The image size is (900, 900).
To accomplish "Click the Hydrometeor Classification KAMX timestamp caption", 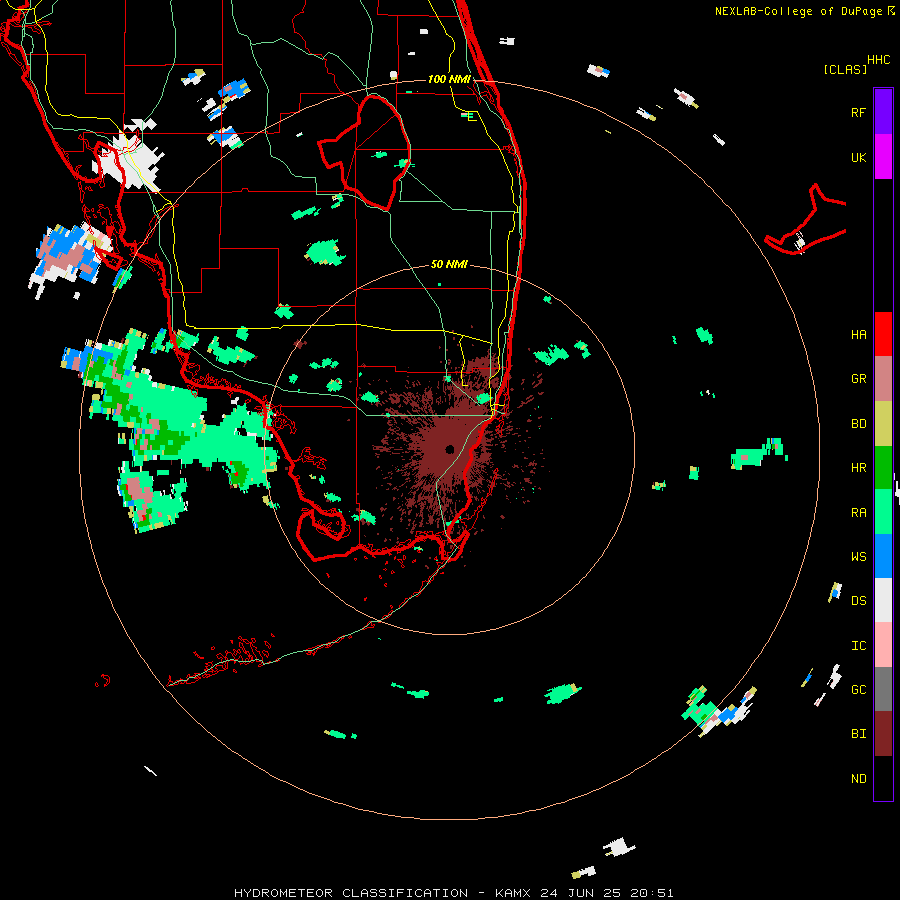I will point(453,893).
